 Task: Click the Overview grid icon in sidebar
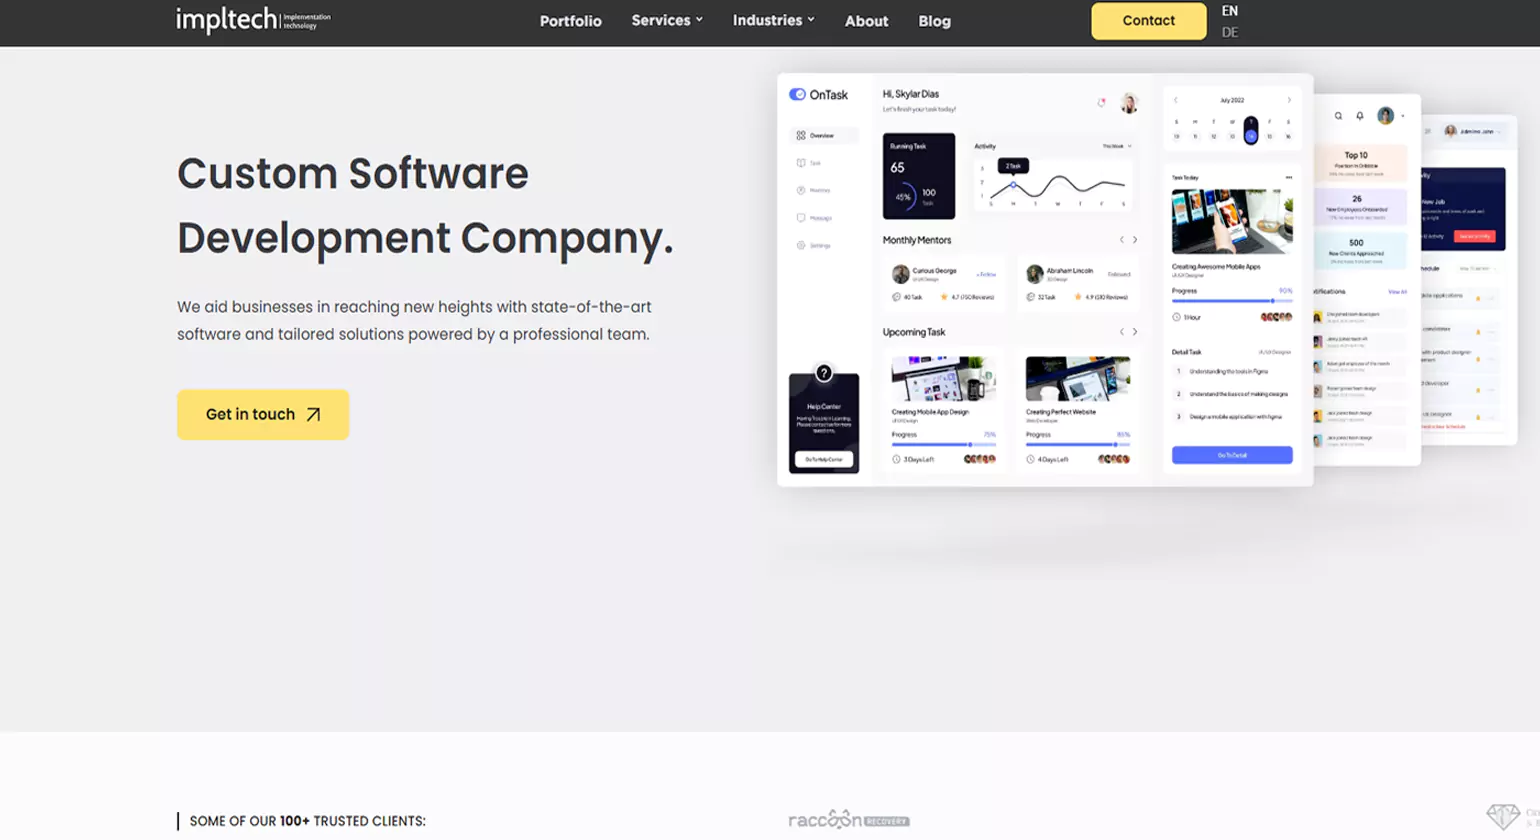pos(801,135)
